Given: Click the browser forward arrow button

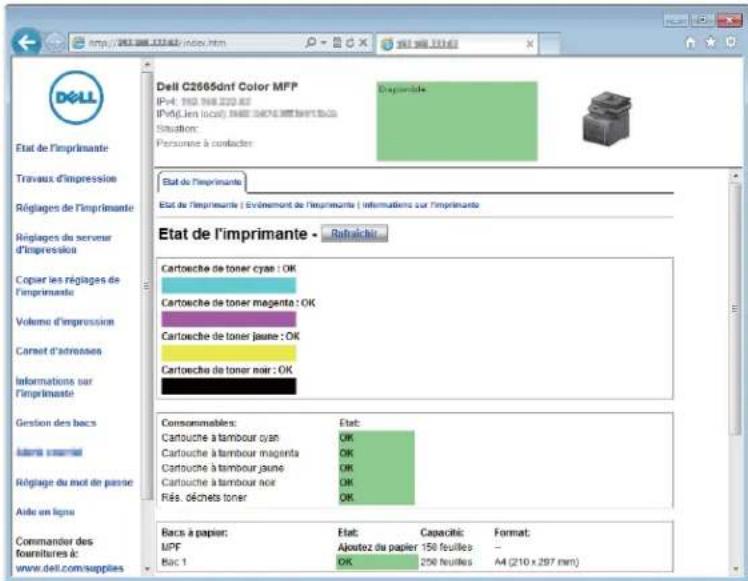Looking at the screenshot, I should click(x=55, y=43).
